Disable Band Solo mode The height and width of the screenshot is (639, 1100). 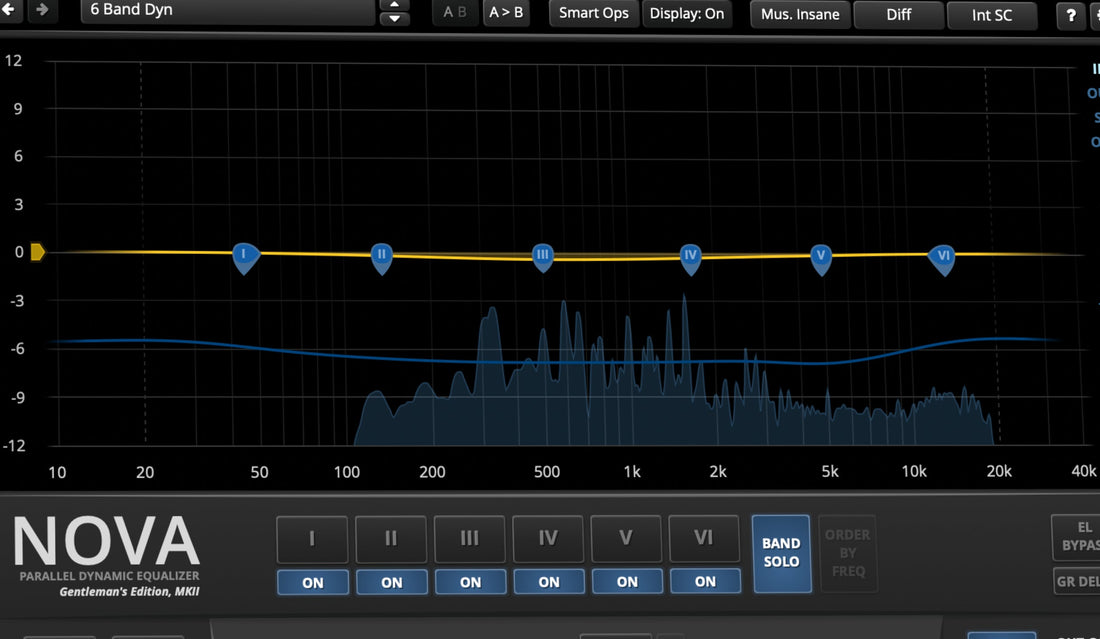781,553
